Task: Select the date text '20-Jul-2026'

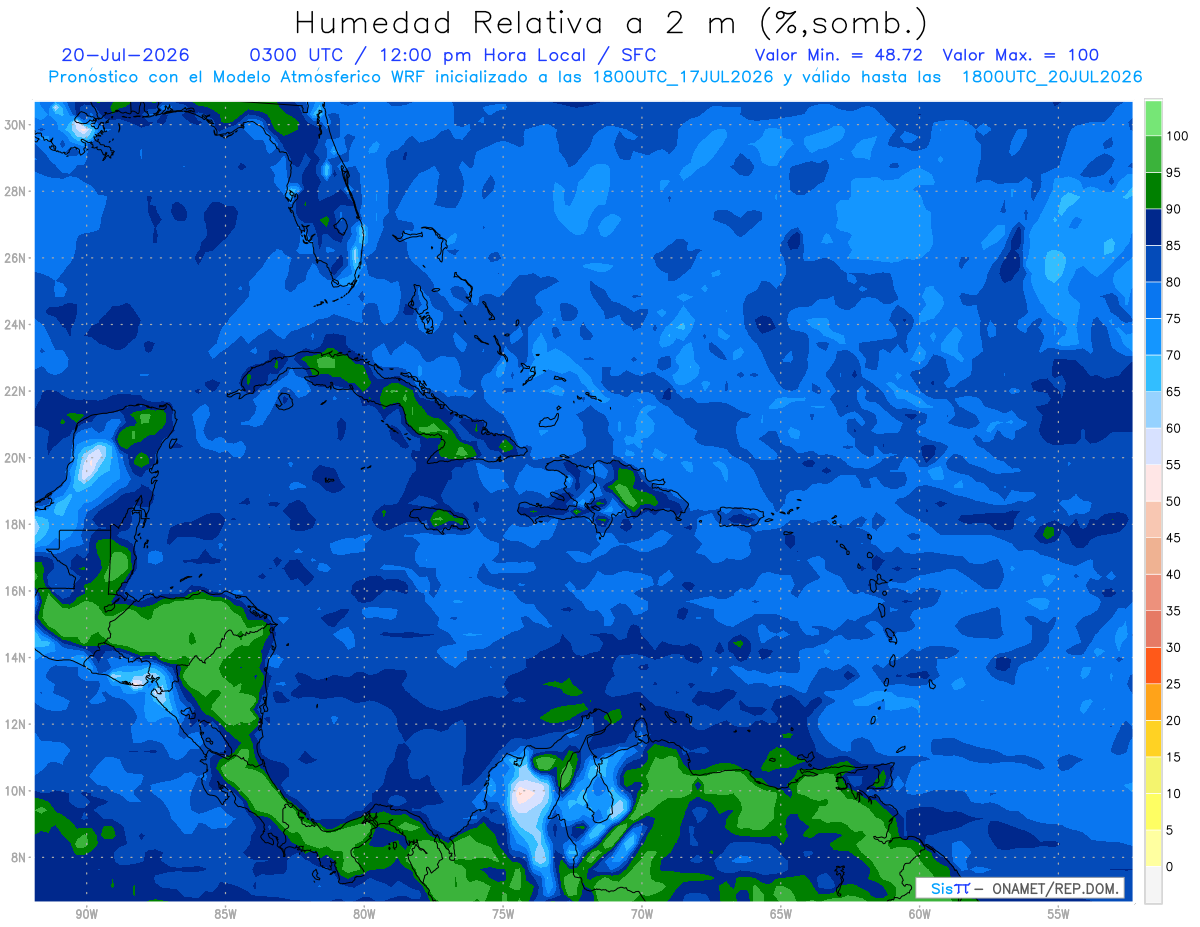Action: click(125, 55)
